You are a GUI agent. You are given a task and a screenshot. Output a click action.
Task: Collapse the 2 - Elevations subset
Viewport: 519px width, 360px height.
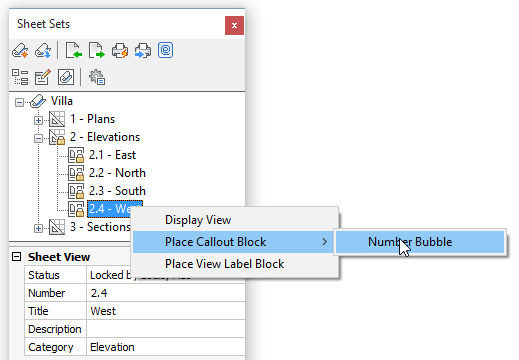[x=38, y=138]
